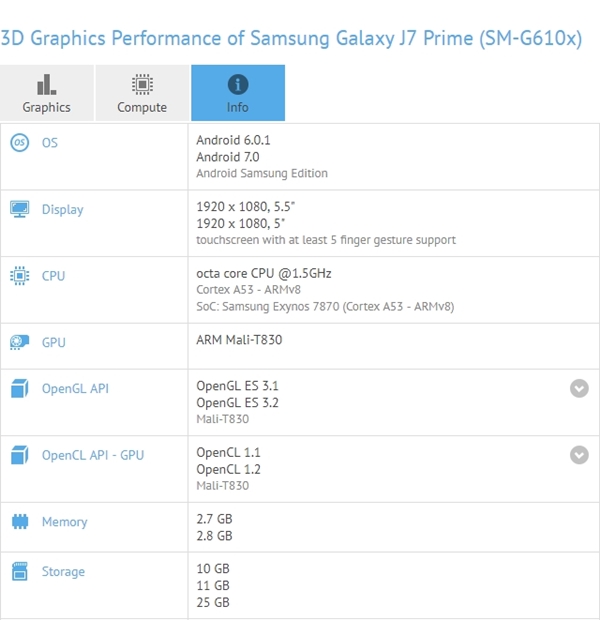Click the Info tab circle icon
Viewport: 600px width, 620px height.
pyautogui.click(x=238, y=84)
